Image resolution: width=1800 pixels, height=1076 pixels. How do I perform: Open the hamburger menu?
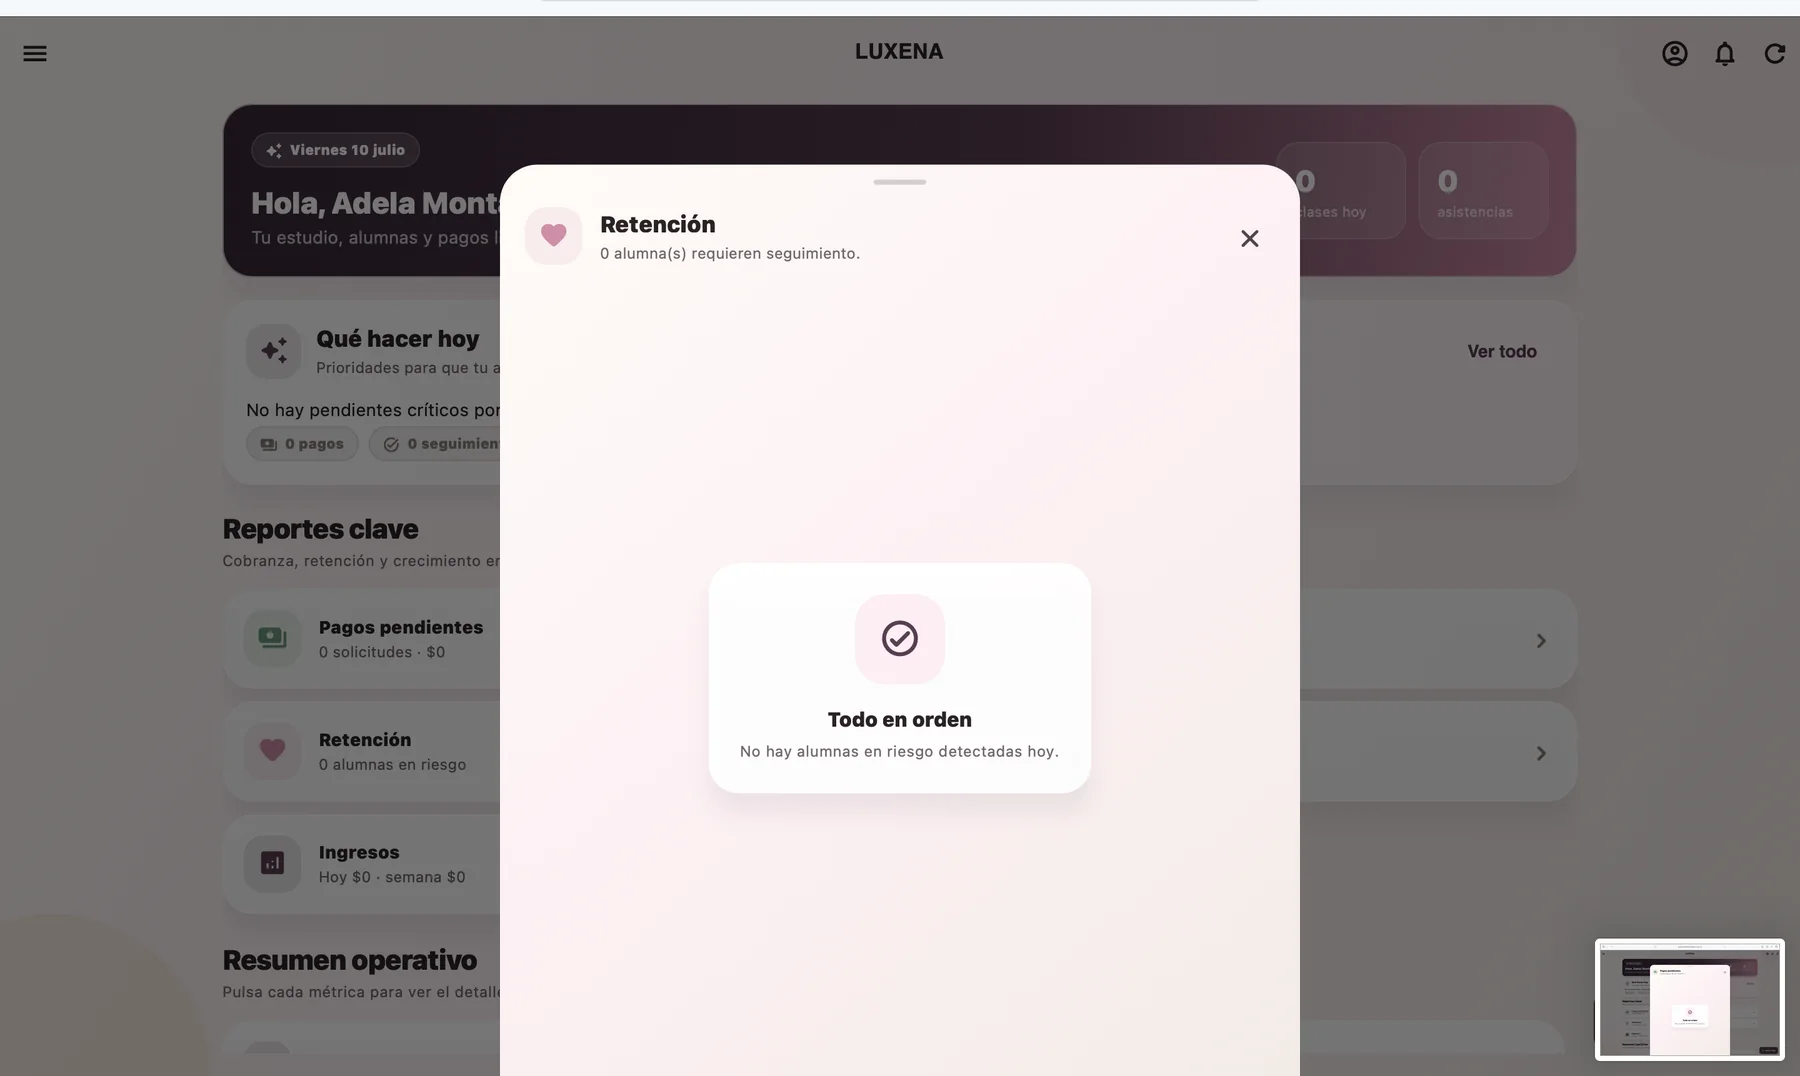(x=35, y=54)
